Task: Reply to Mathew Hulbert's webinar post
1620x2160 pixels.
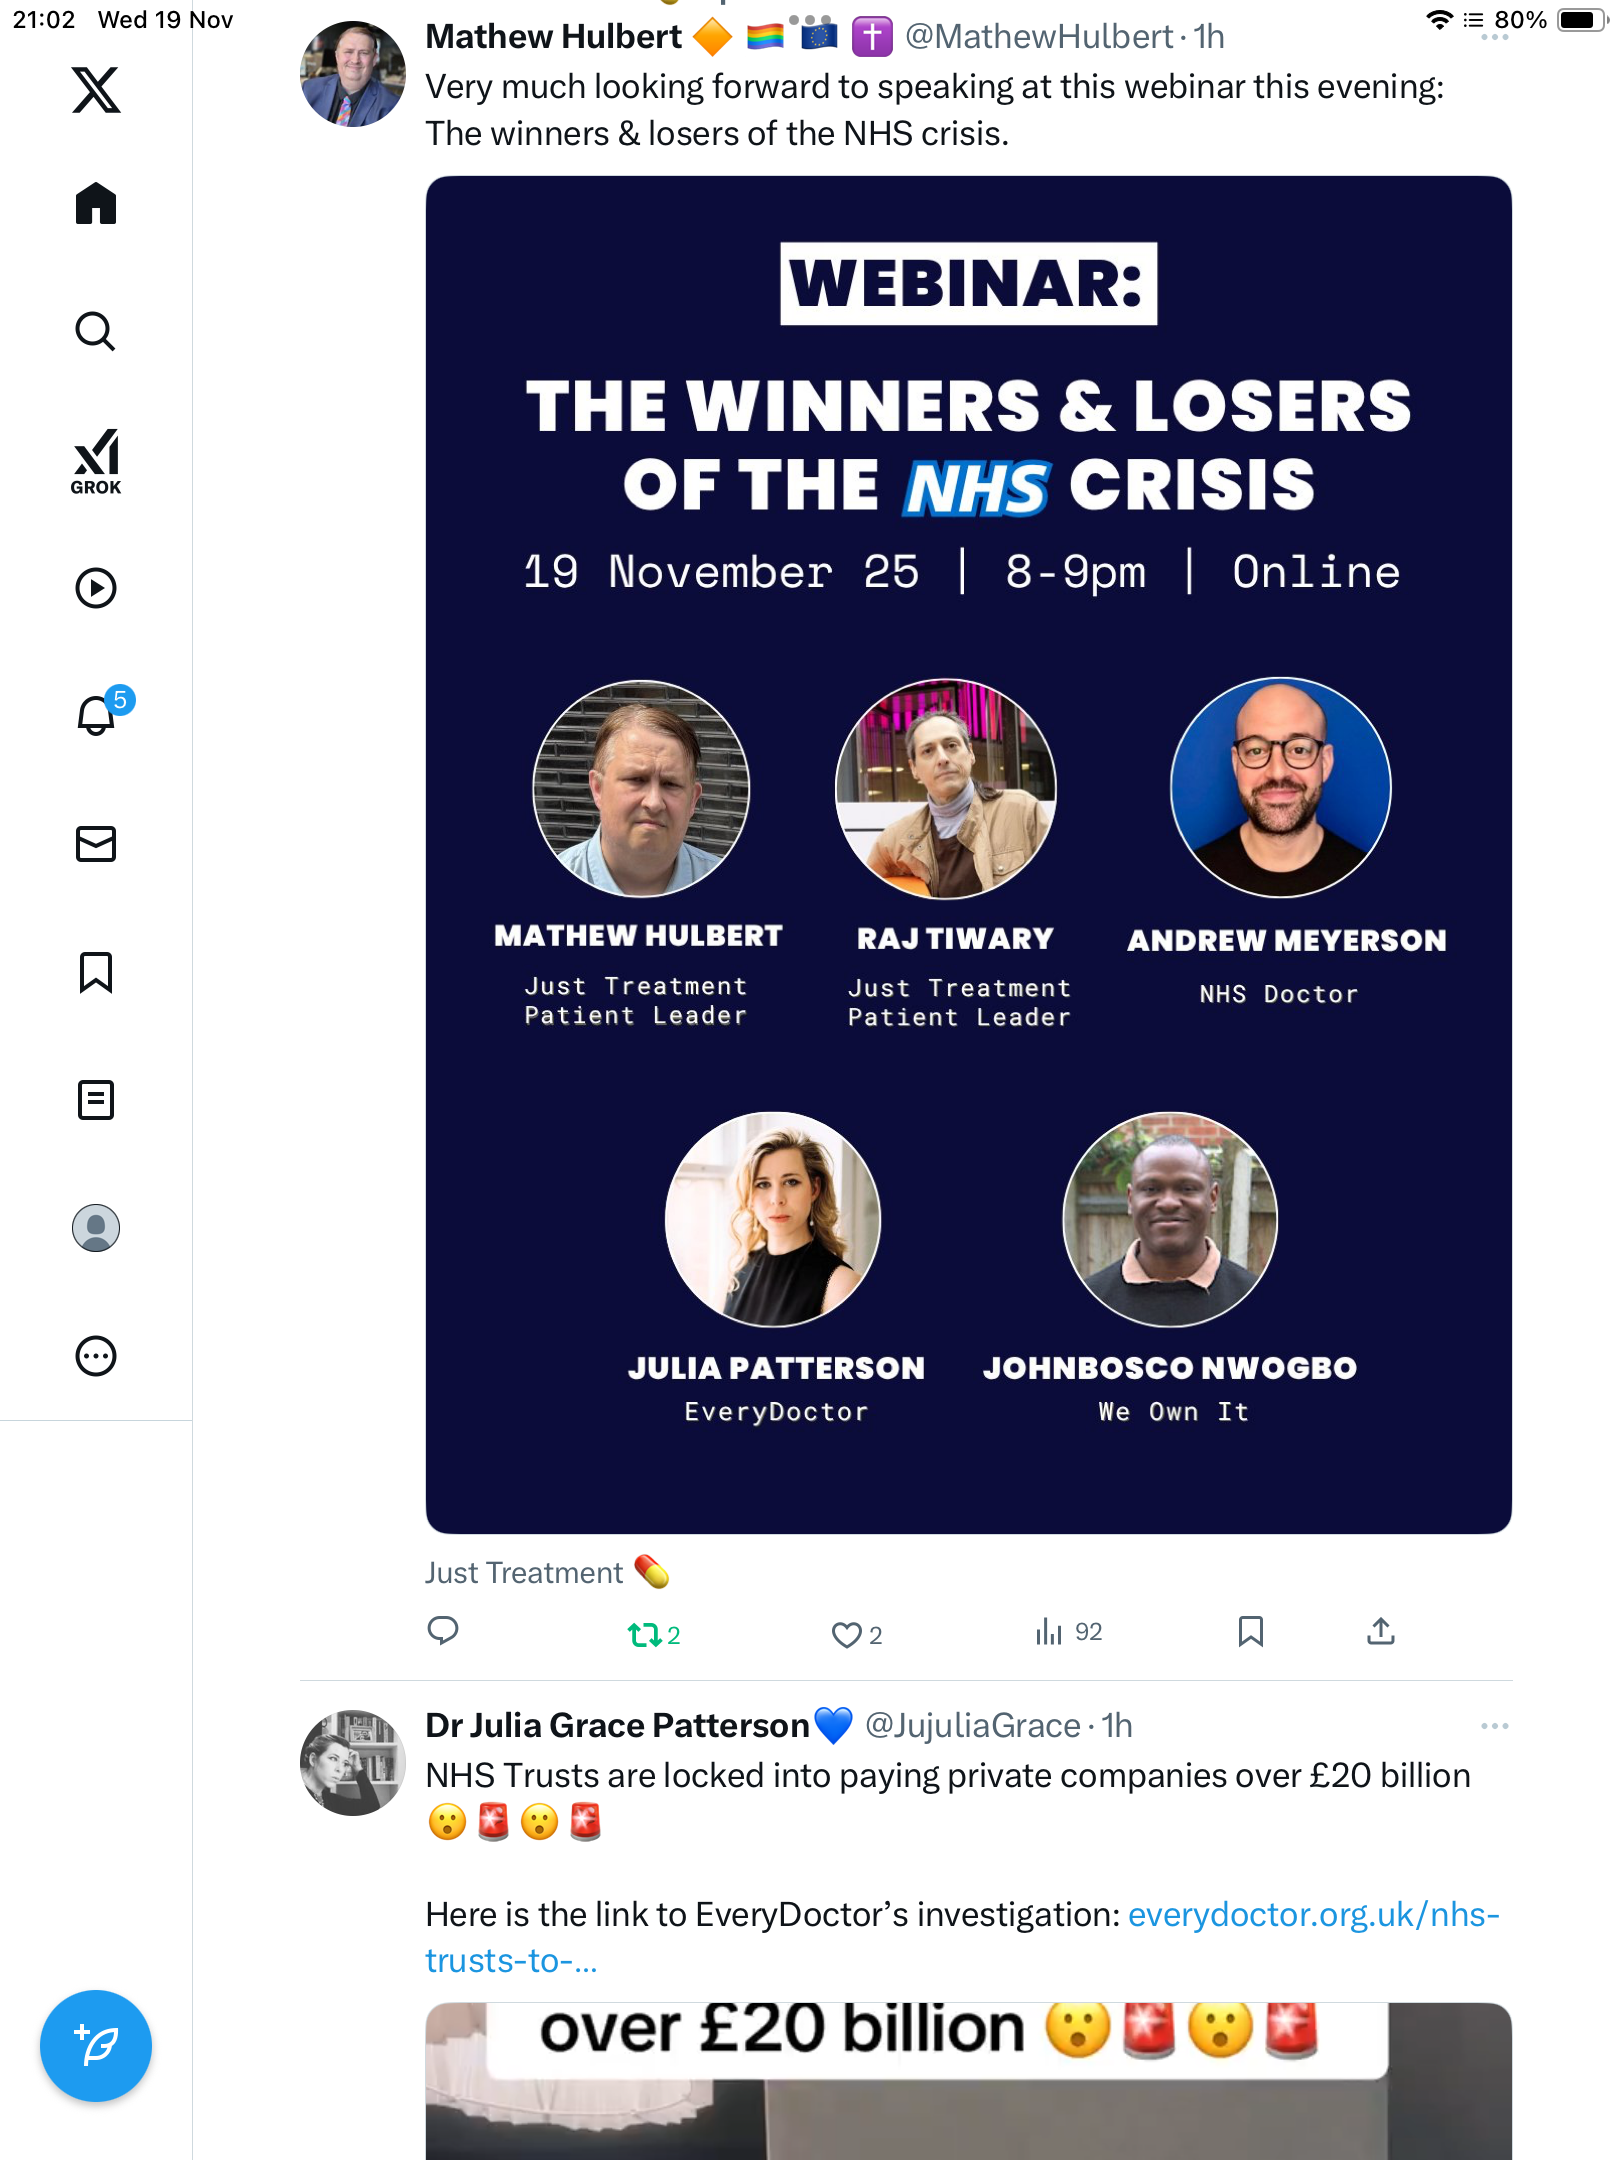Action: click(443, 1632)
